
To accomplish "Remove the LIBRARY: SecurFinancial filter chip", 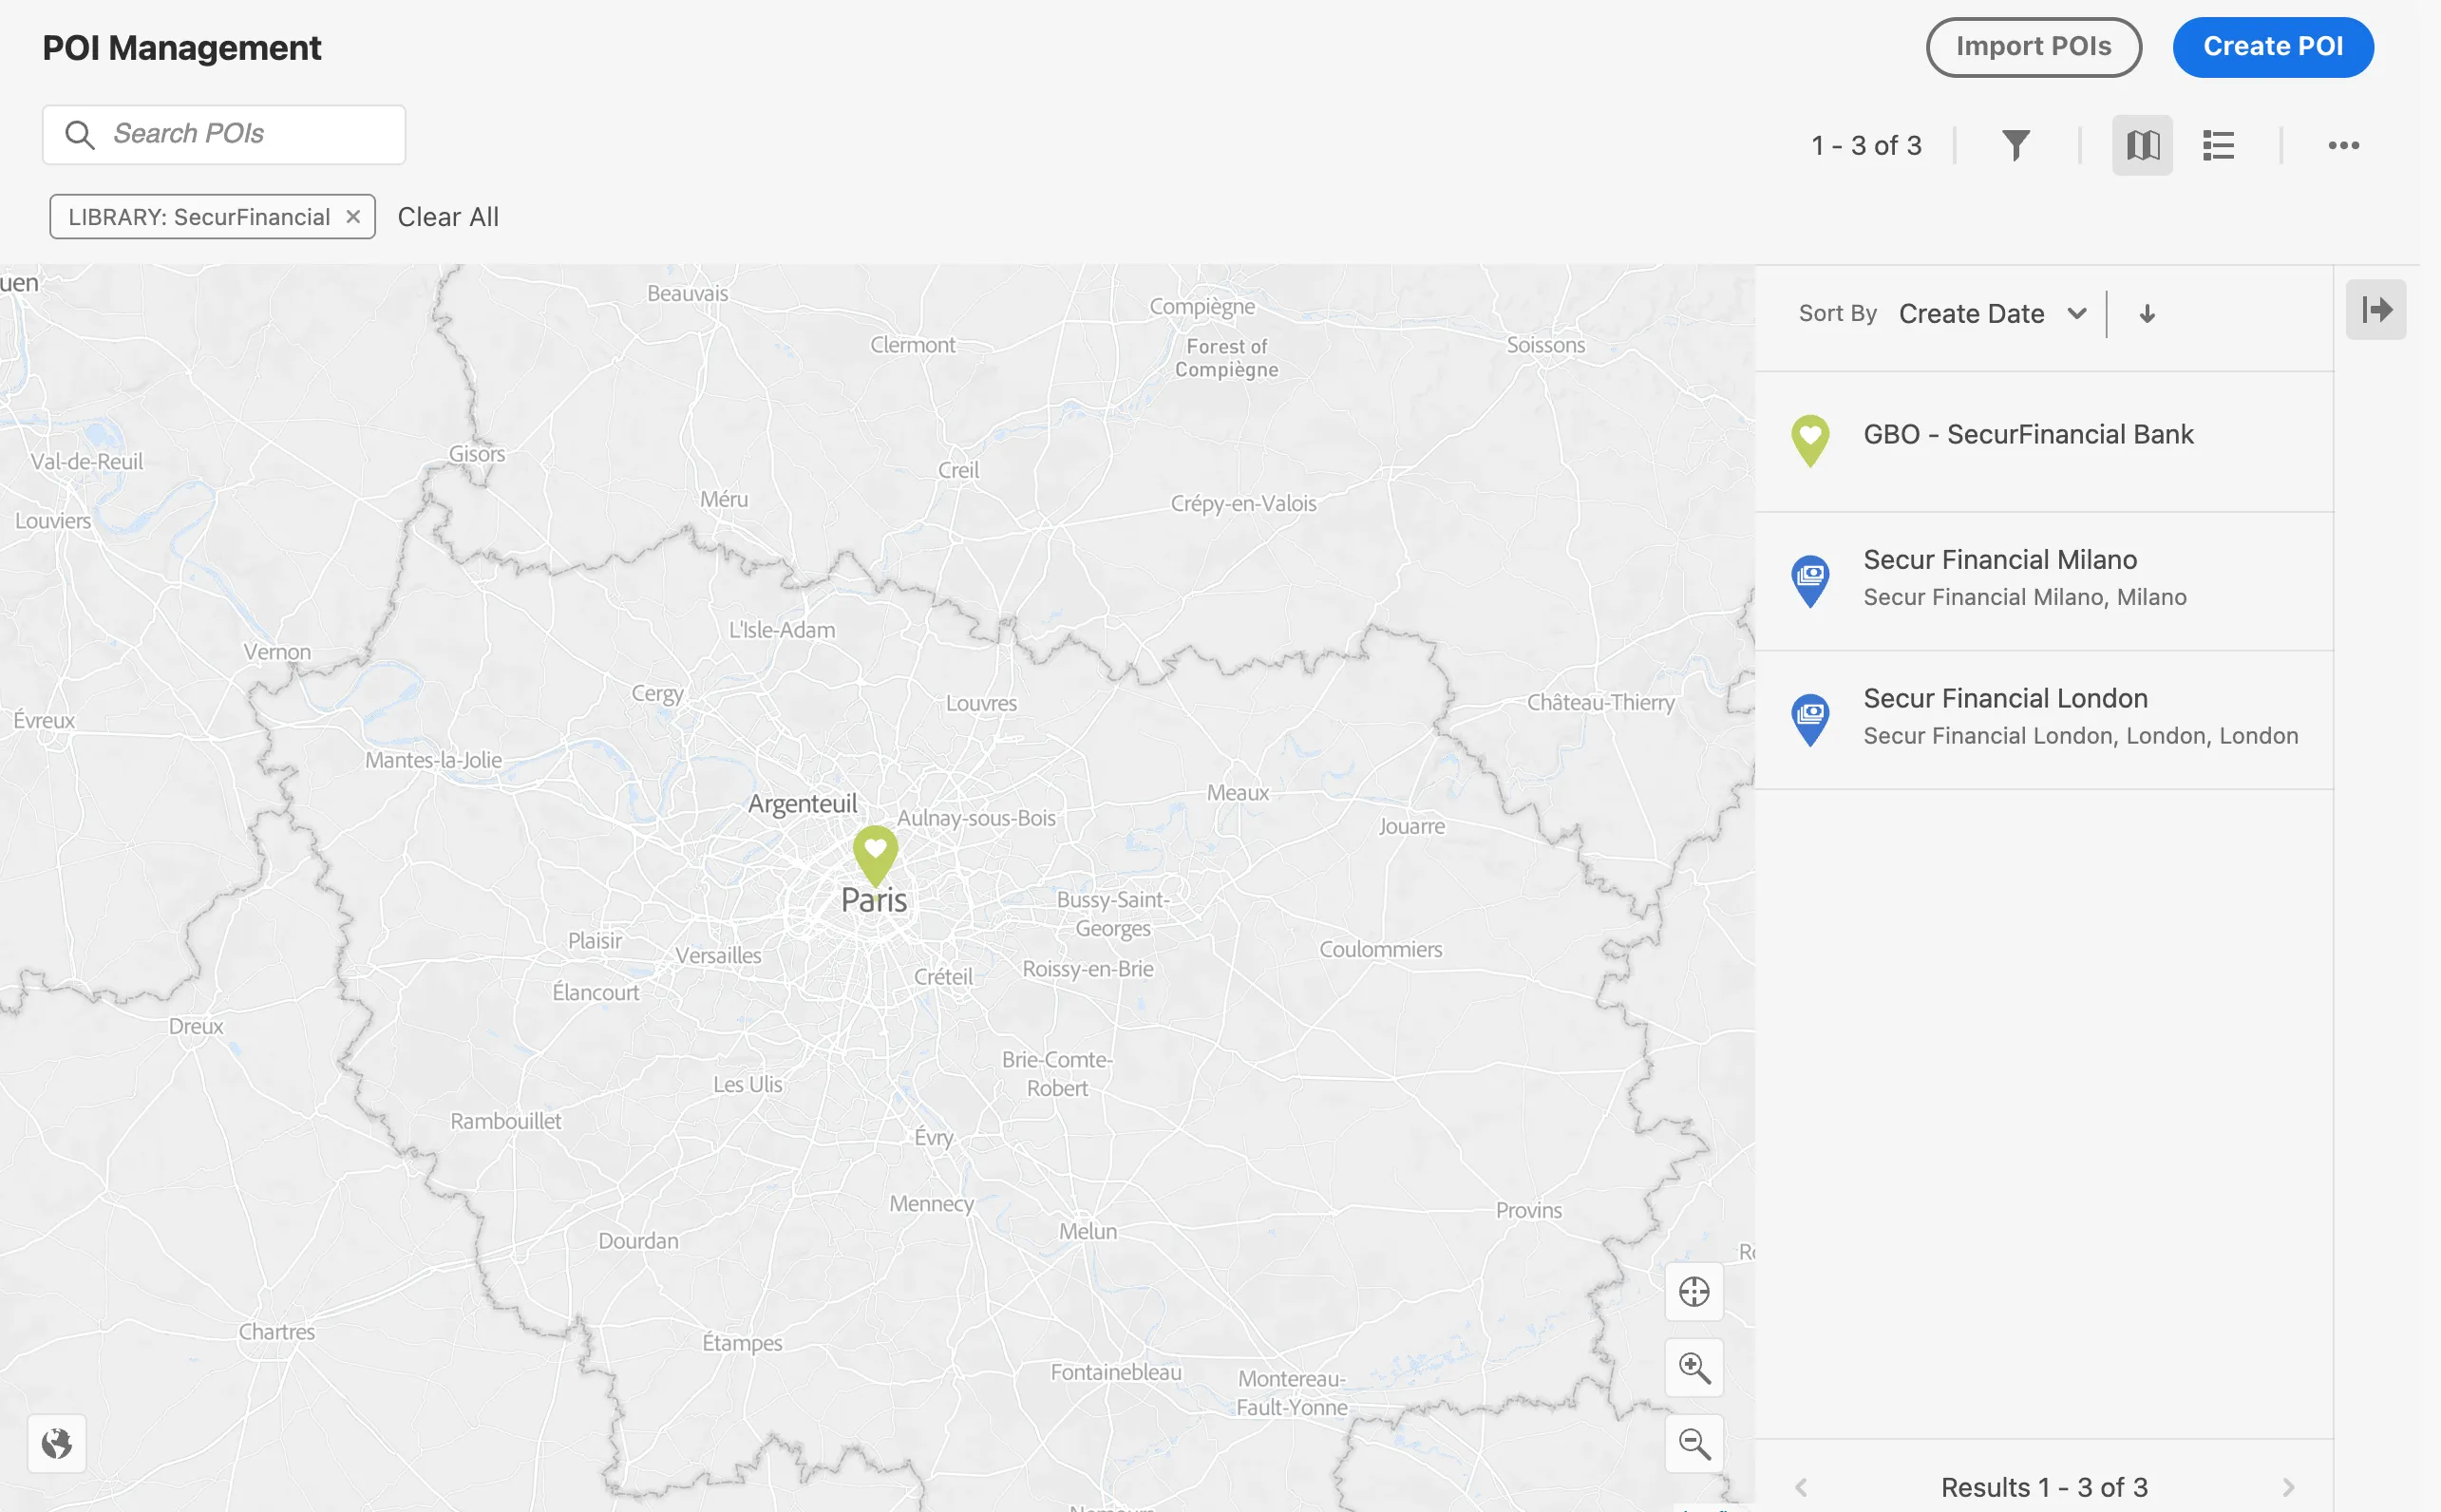I will [353, 217].
